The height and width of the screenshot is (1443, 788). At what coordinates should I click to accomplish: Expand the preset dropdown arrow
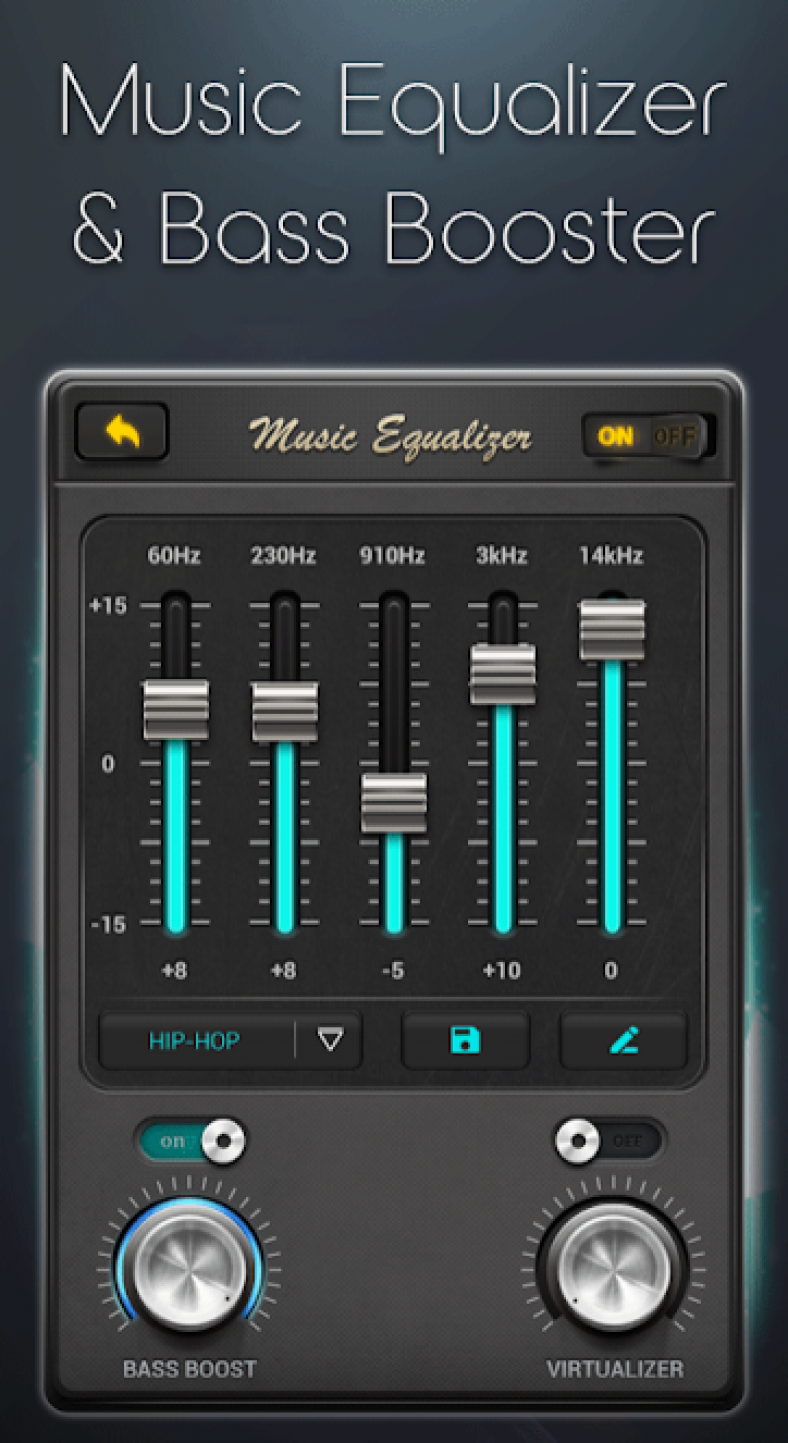click(x=330, y=1041)
